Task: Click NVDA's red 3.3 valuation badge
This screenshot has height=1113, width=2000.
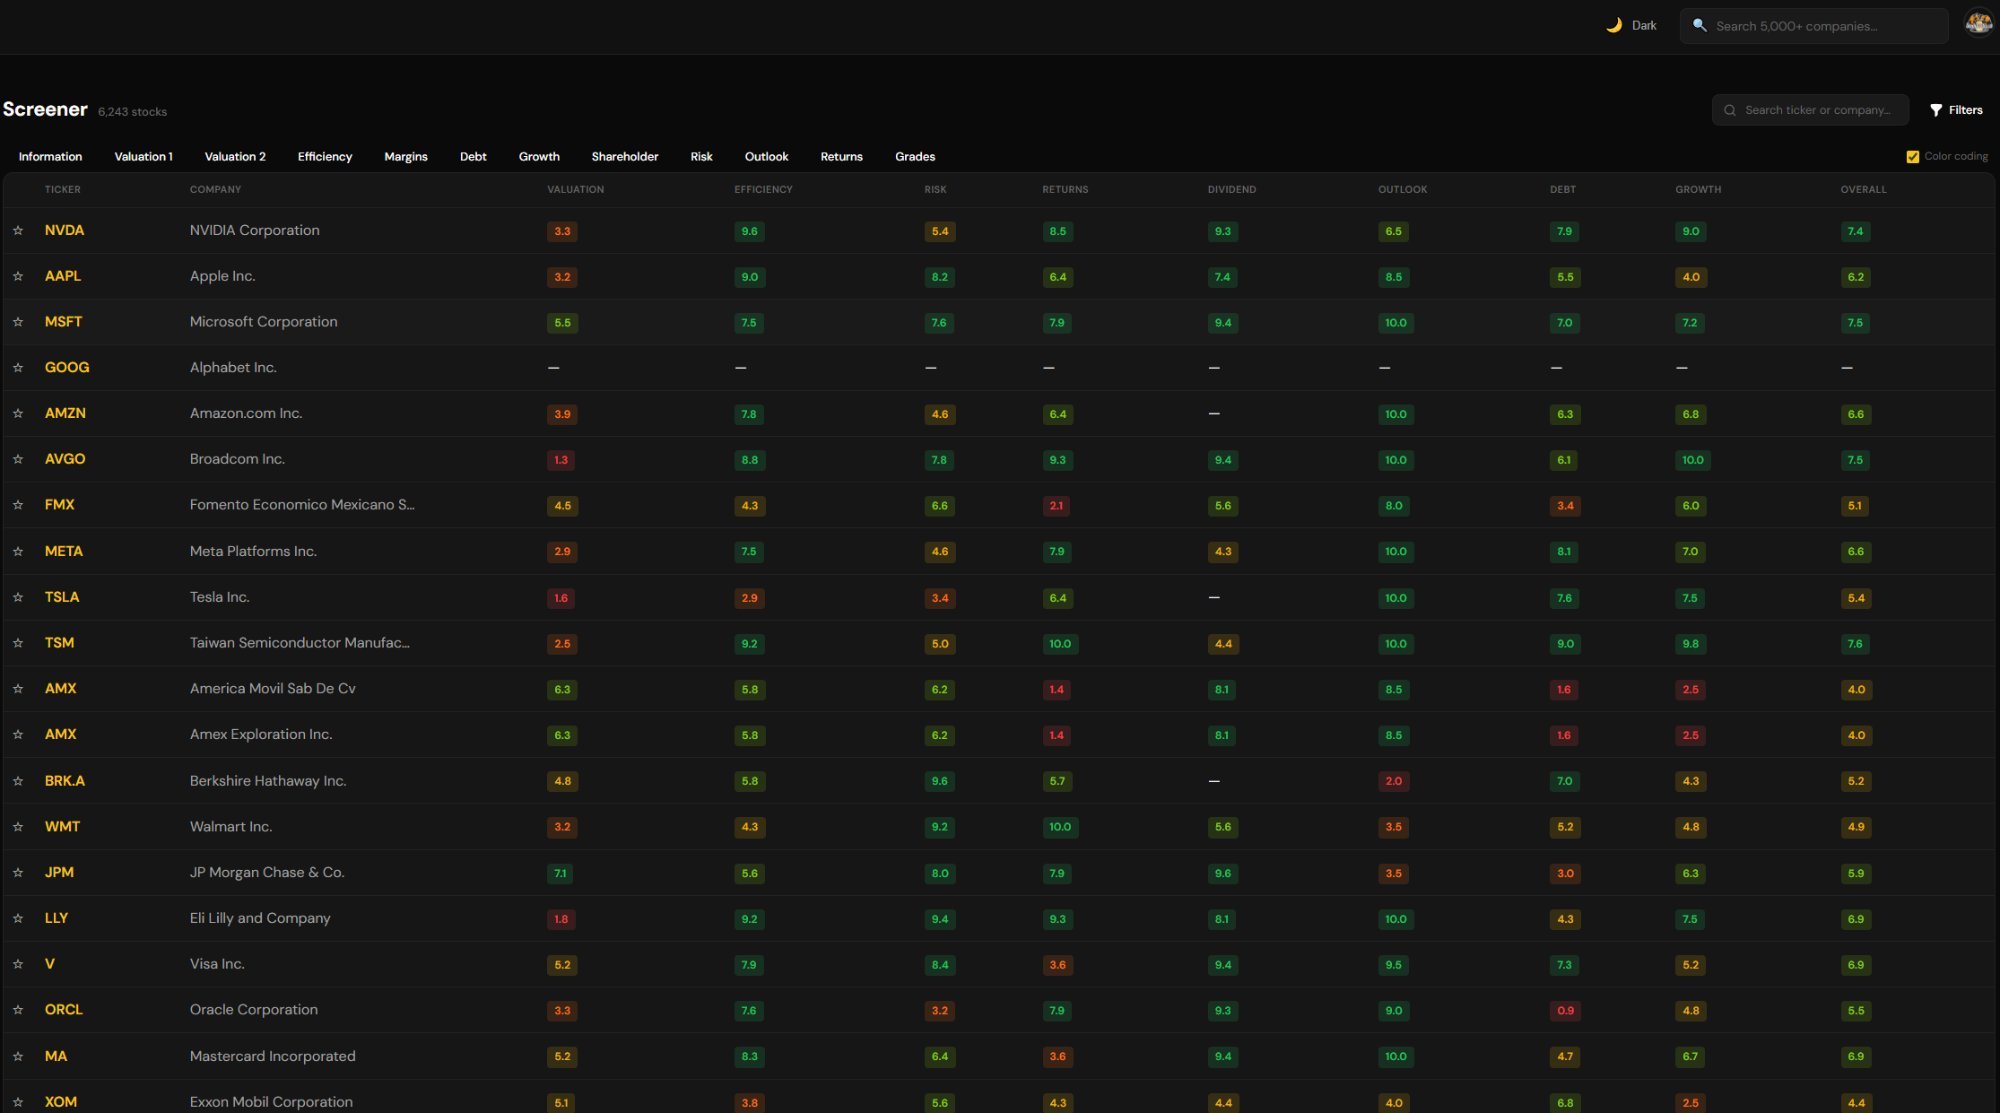Action: pyautogui.click(x=562, y=231)
